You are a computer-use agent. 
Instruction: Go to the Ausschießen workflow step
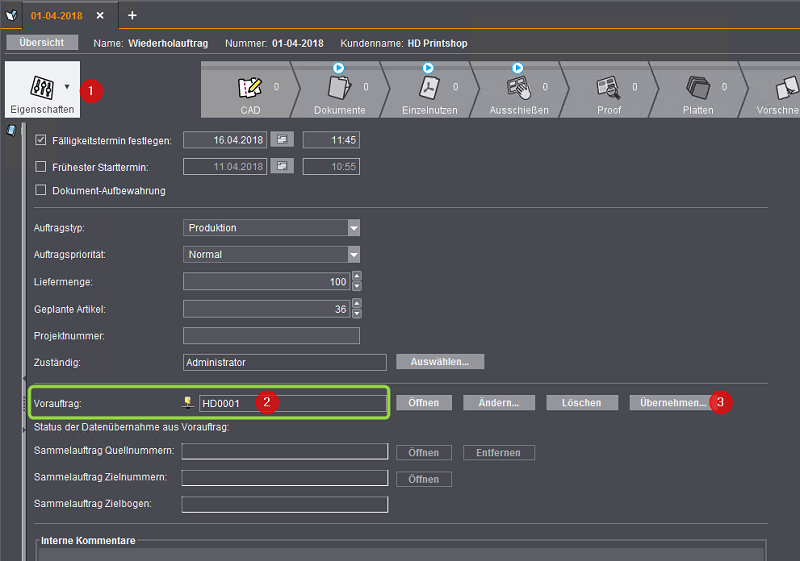tap(517, 92)
